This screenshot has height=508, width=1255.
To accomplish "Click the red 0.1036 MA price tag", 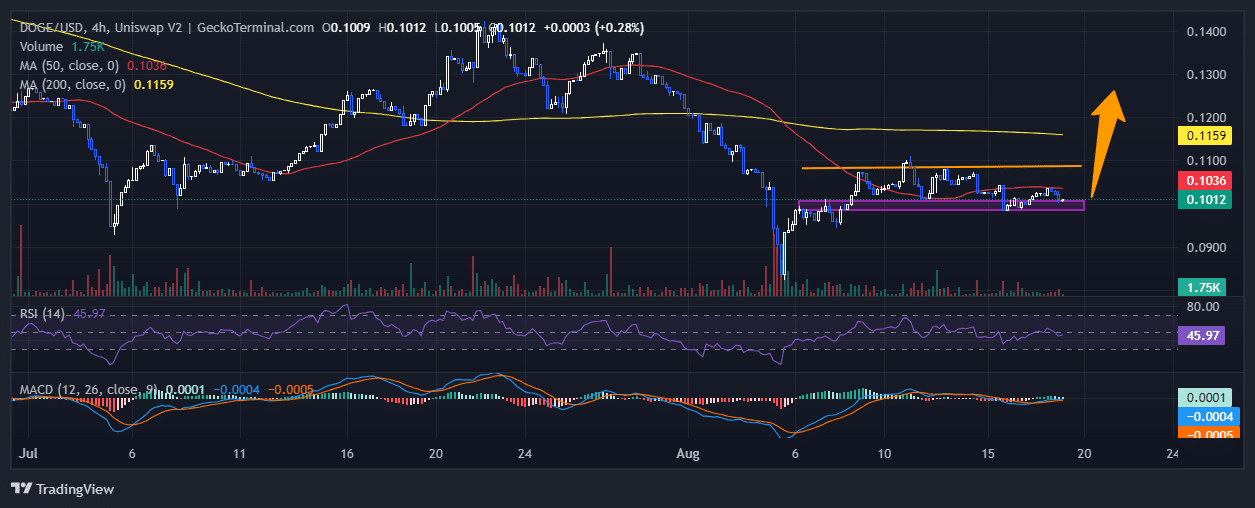I will [1211, 180].
